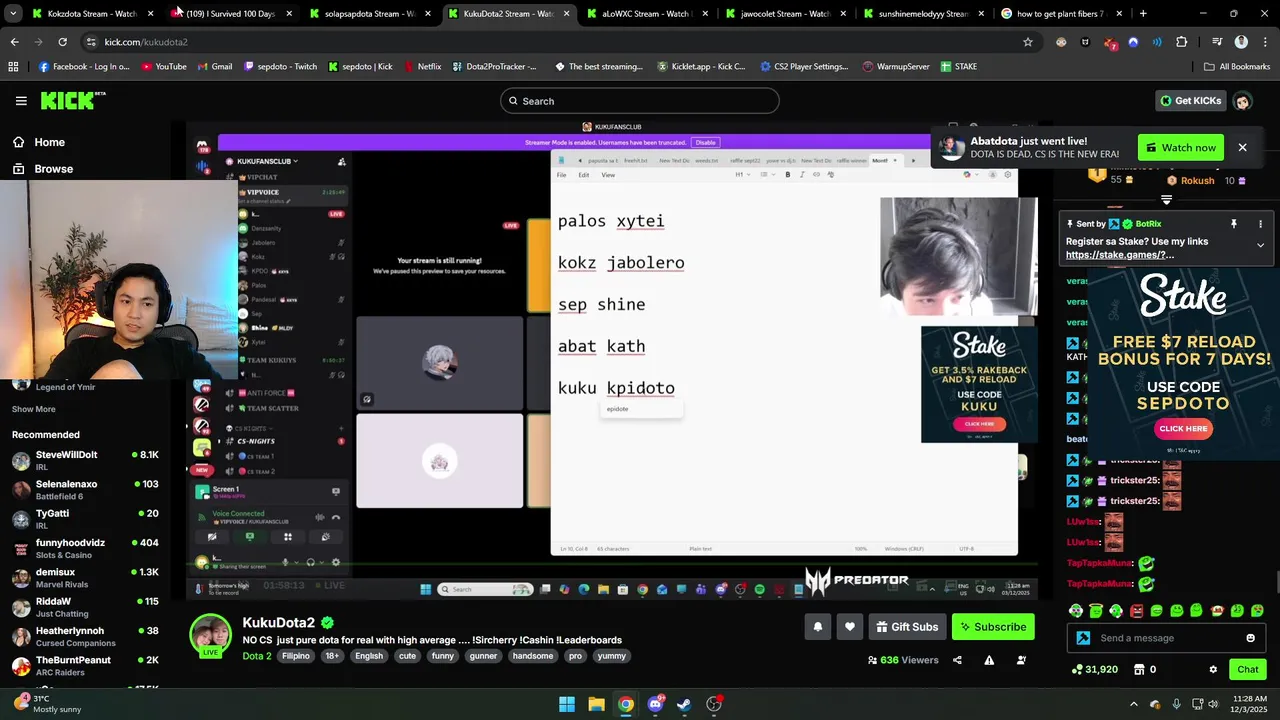Click the Chrome taskbar icon

tap(625, 704)
